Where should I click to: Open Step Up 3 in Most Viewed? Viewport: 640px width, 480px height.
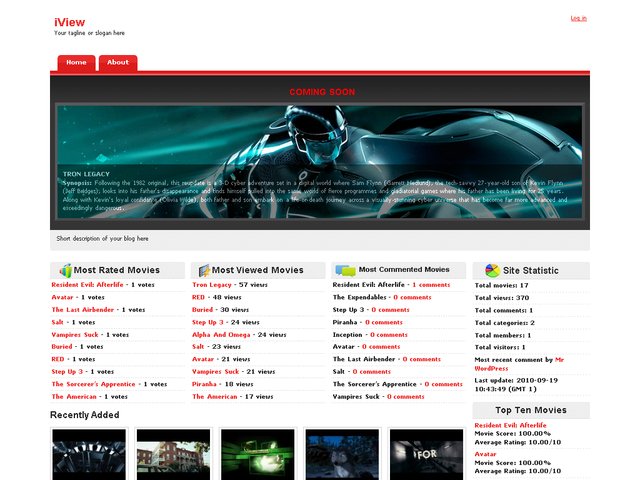208,322
